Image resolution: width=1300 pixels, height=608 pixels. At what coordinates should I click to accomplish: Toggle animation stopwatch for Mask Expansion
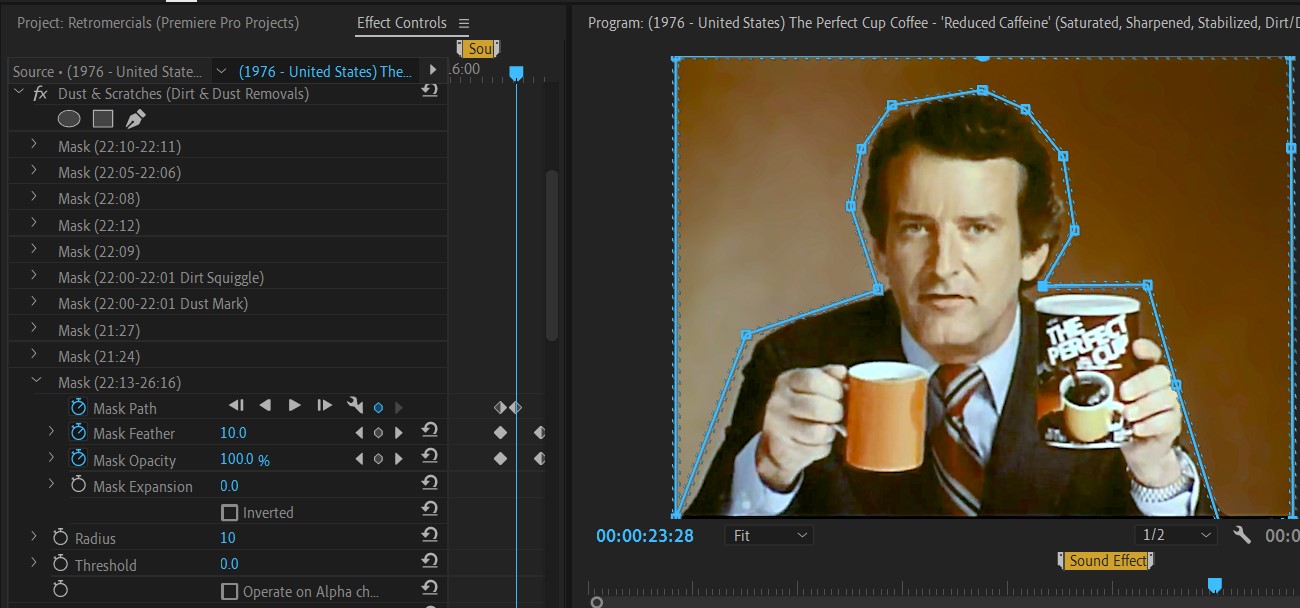click(79, 485)
